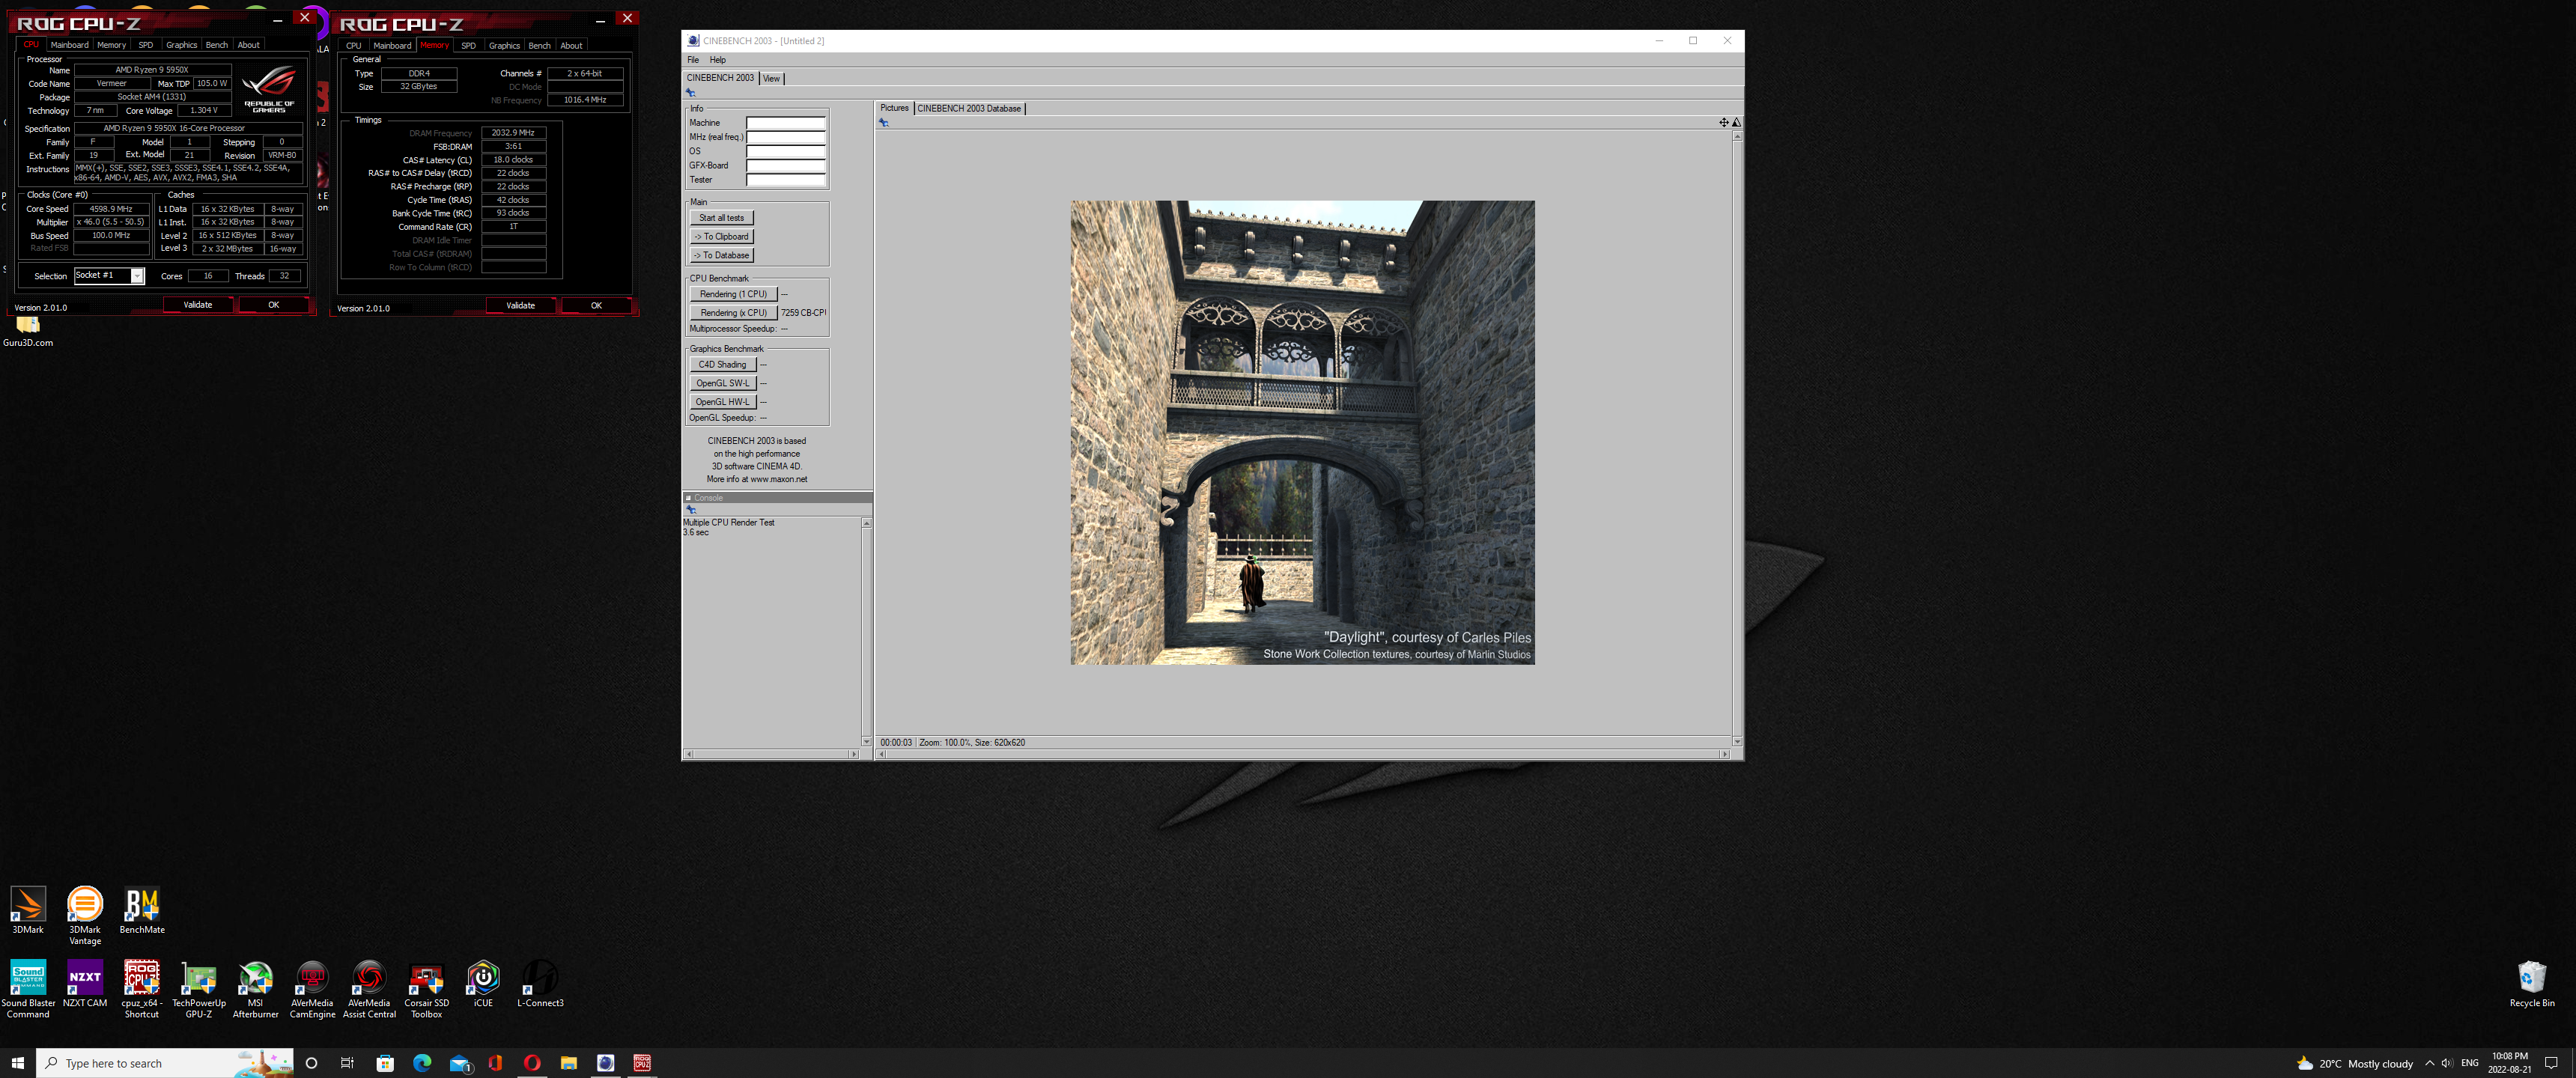Open the Corsair SSD Toolbox shortcut
This screenshot has width=2576, height=1078.
[x=427, y=989]
